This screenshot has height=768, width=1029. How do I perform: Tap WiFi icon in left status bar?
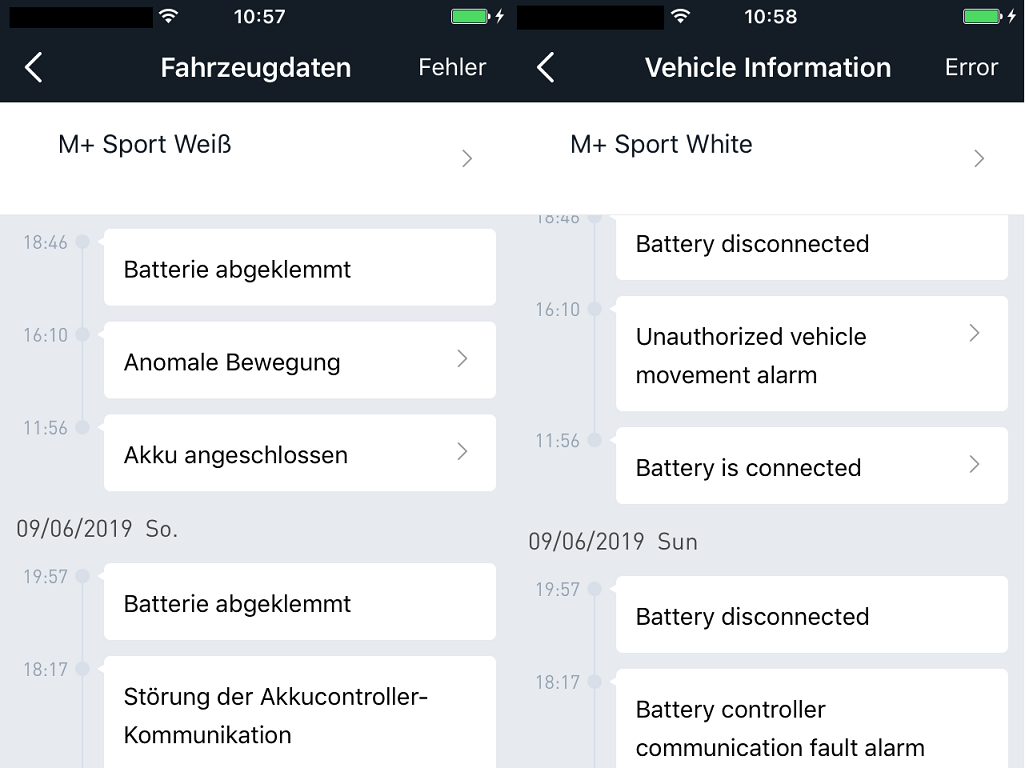pyautogui.click(x=168, y=16)
